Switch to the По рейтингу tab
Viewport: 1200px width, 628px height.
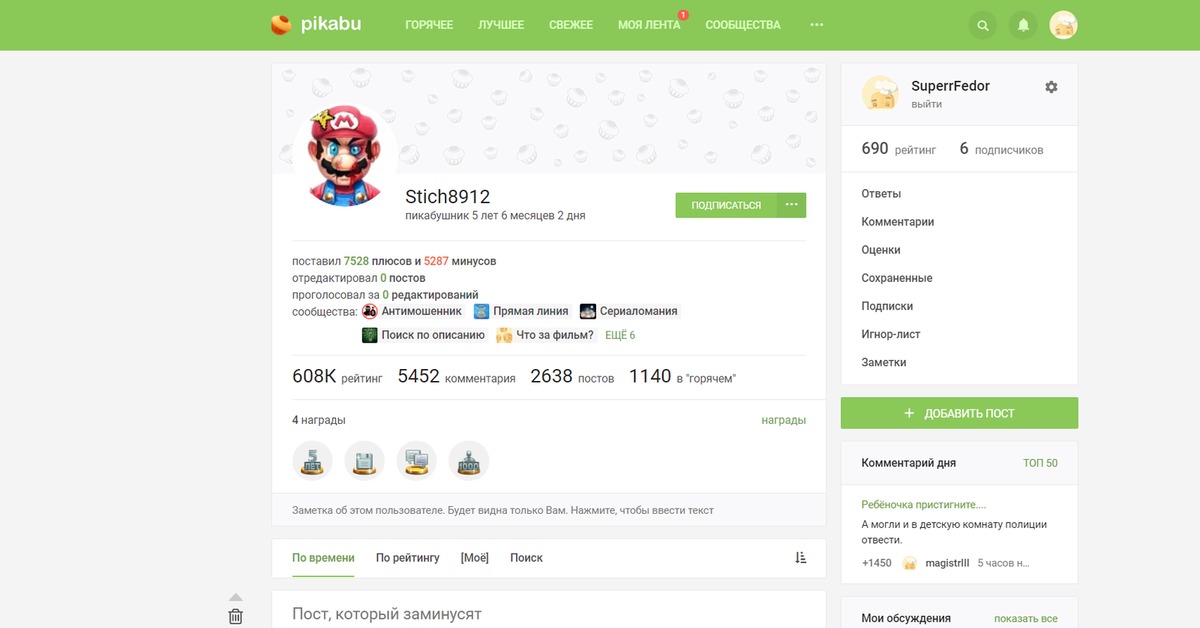coord(408,558)
